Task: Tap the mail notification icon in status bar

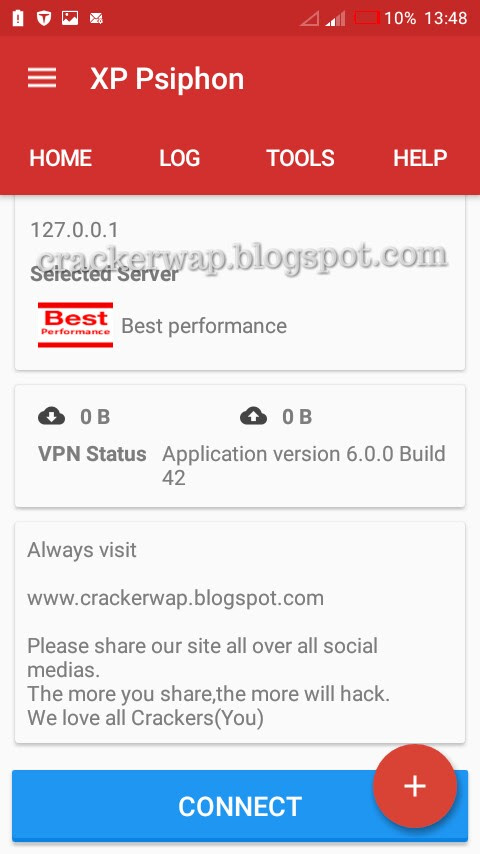Action: [x=96, y=19]
